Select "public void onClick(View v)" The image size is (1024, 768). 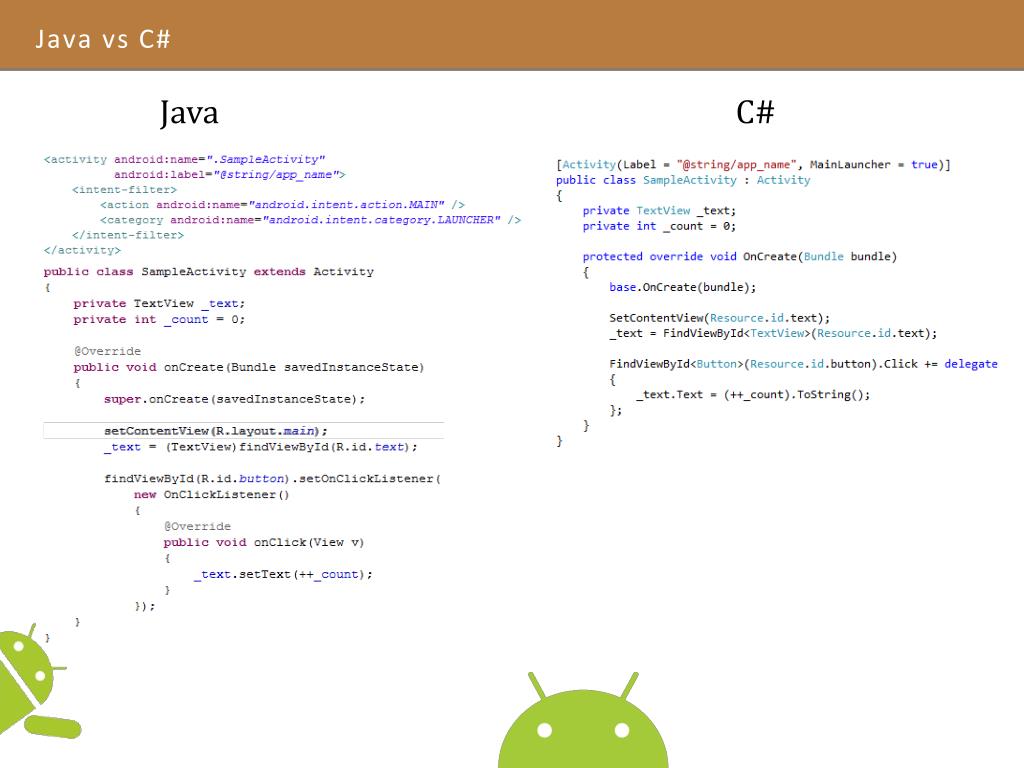pos(264,543)
